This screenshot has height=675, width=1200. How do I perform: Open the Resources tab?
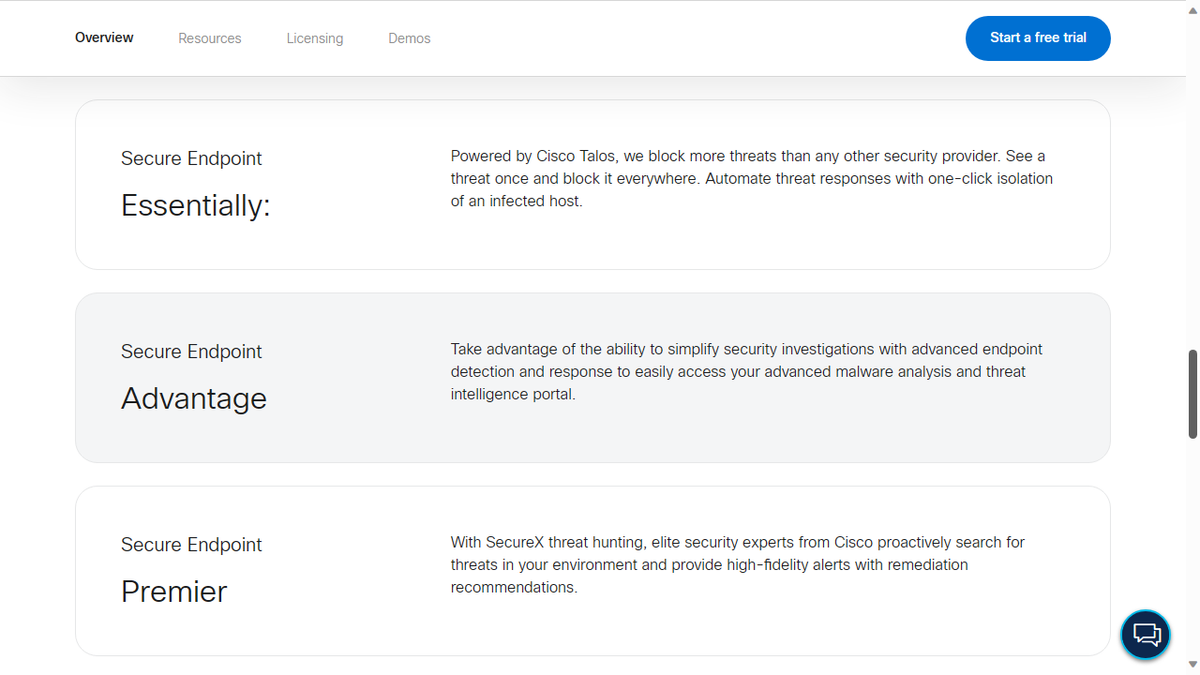point(209,39)
